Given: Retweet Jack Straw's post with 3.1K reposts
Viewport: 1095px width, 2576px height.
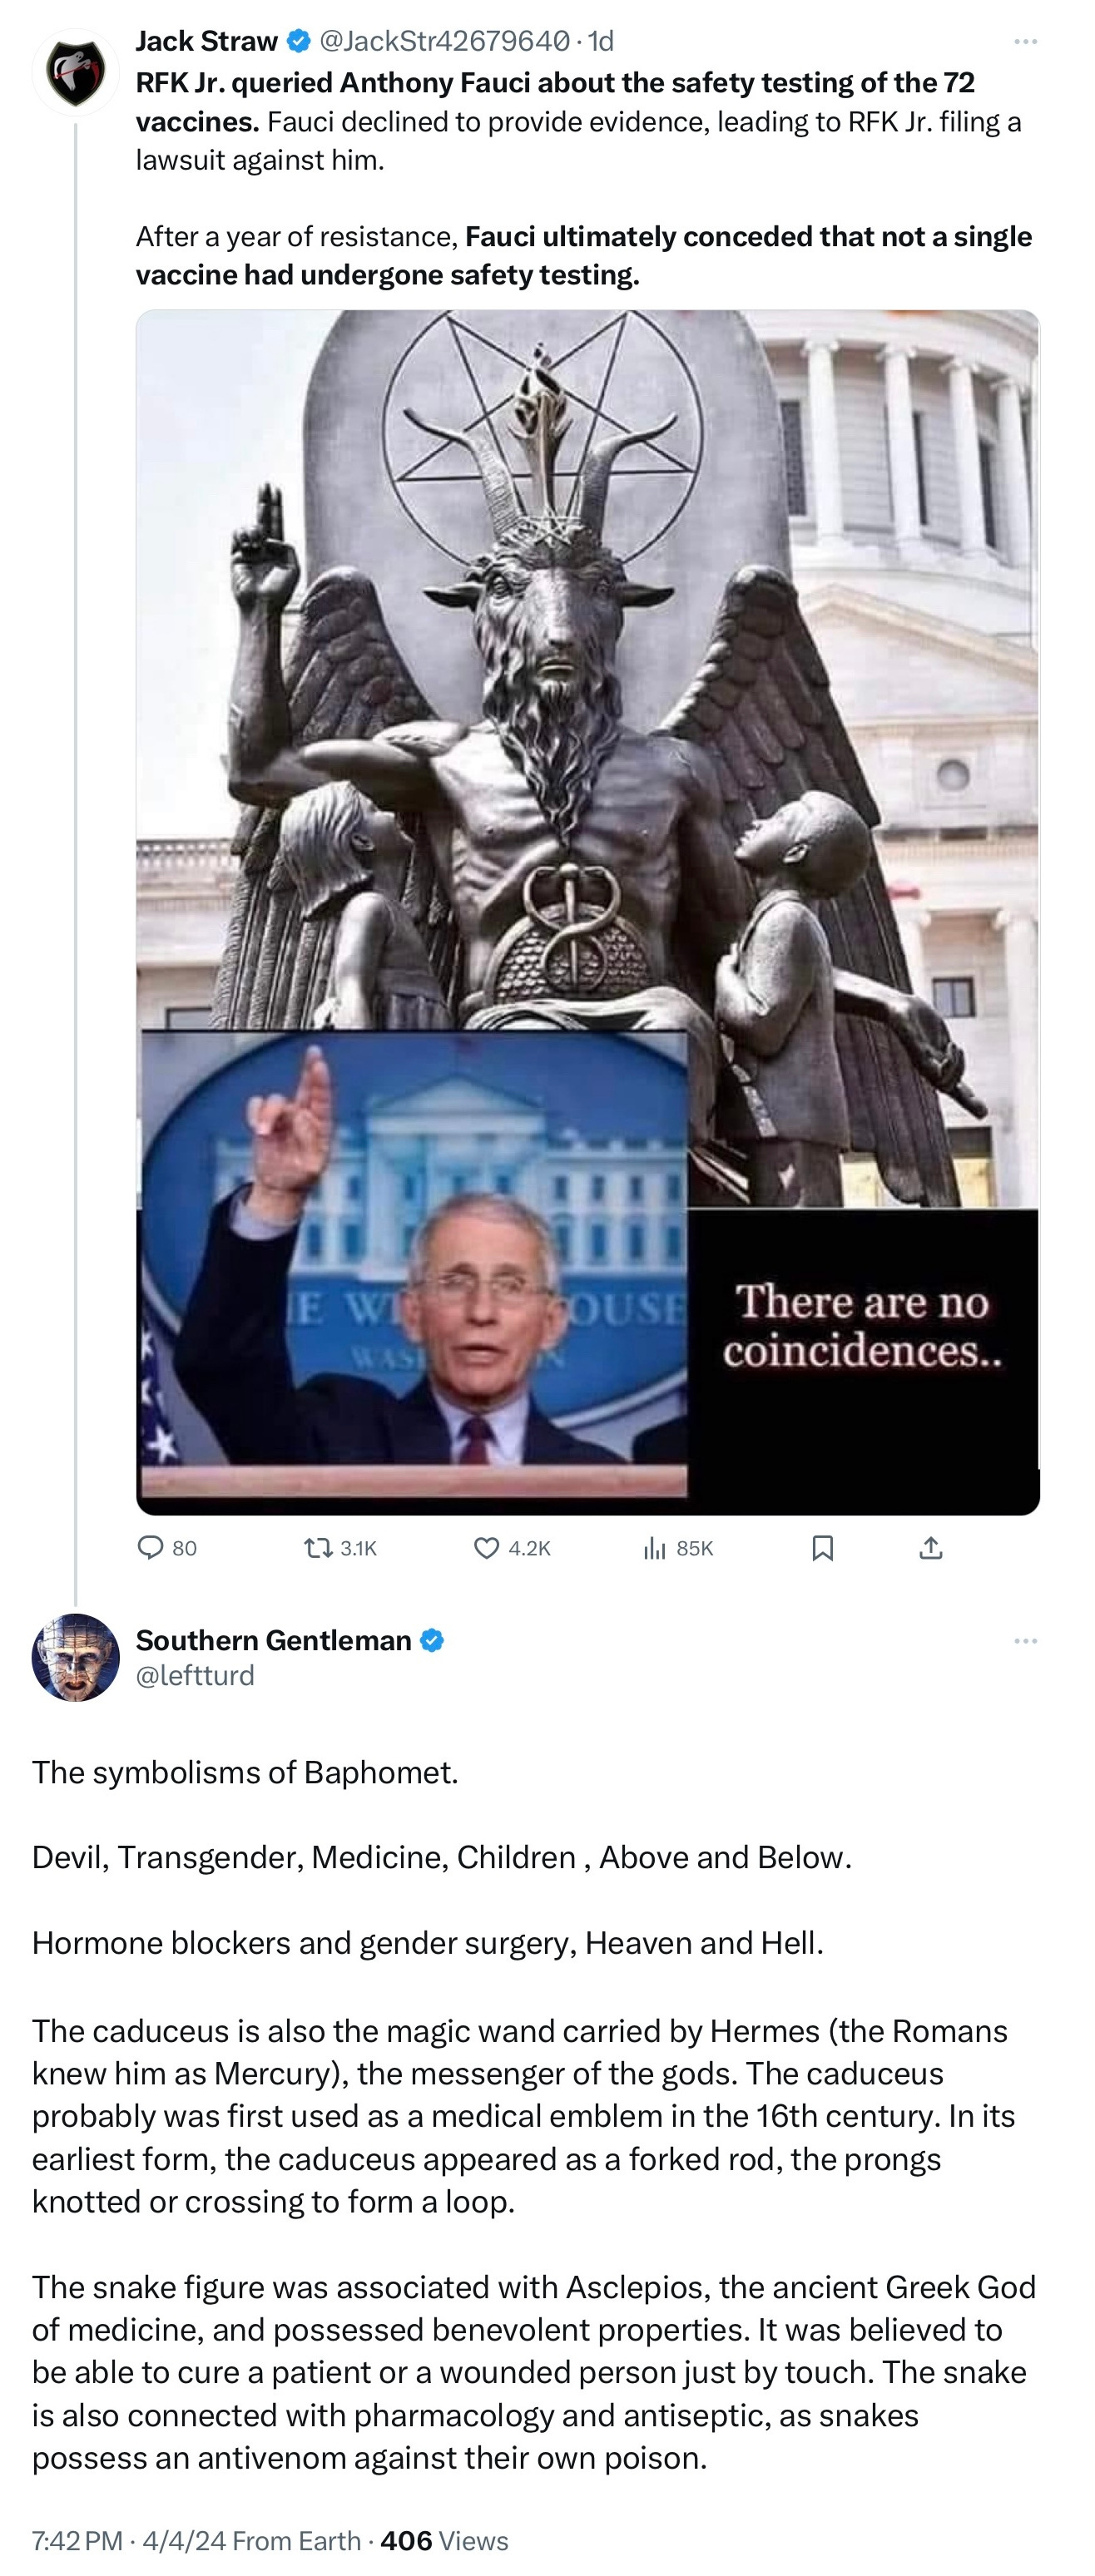Looking at the screenshot, I should click(340, 1548).
